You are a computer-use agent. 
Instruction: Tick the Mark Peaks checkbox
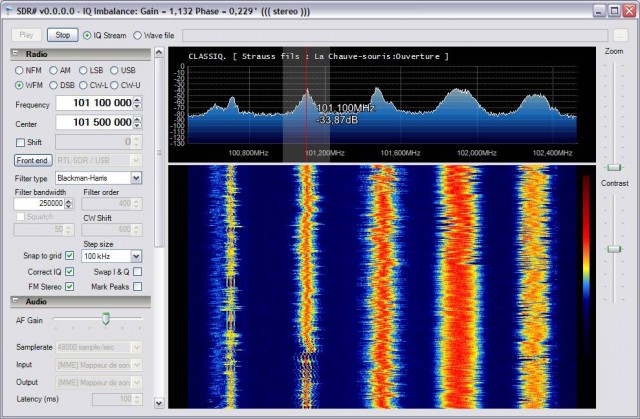pyautogui.click(x=138, y=286)
